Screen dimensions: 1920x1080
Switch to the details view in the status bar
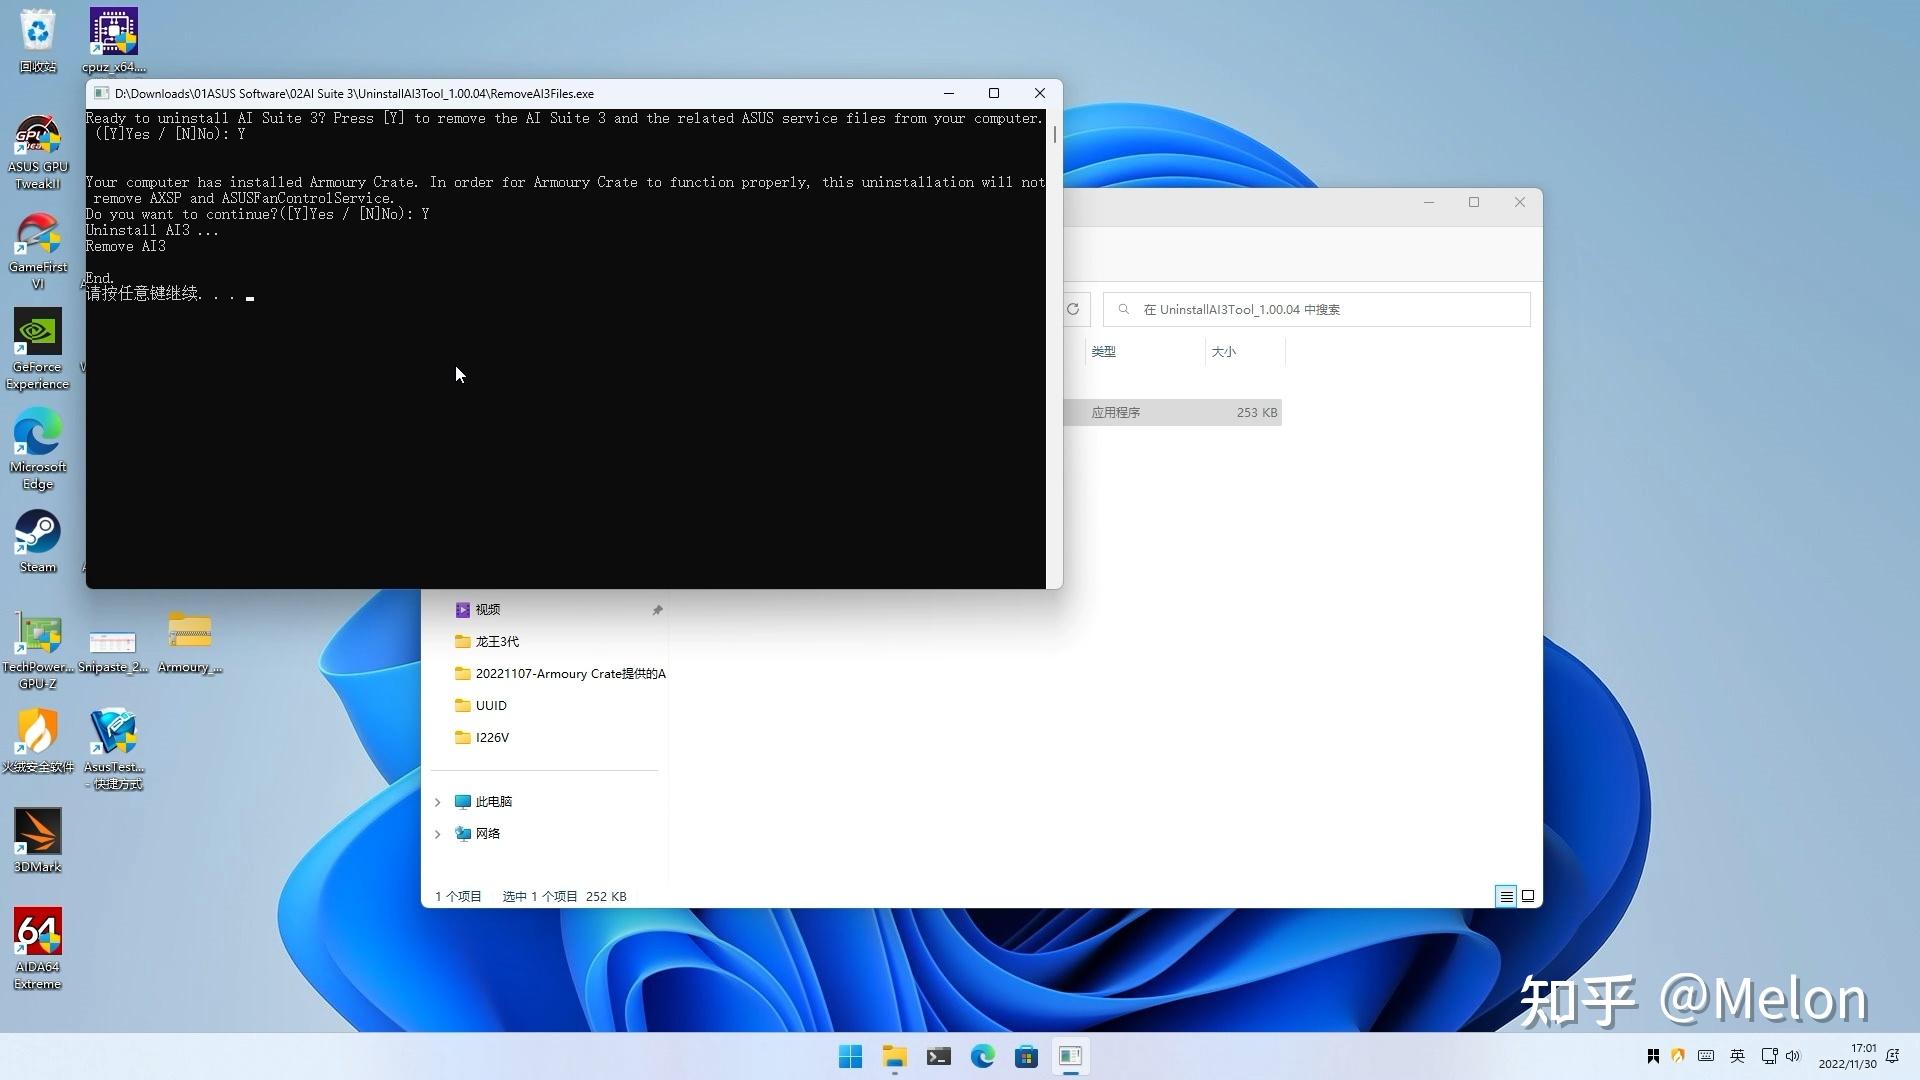click(x=1506, y=896)
